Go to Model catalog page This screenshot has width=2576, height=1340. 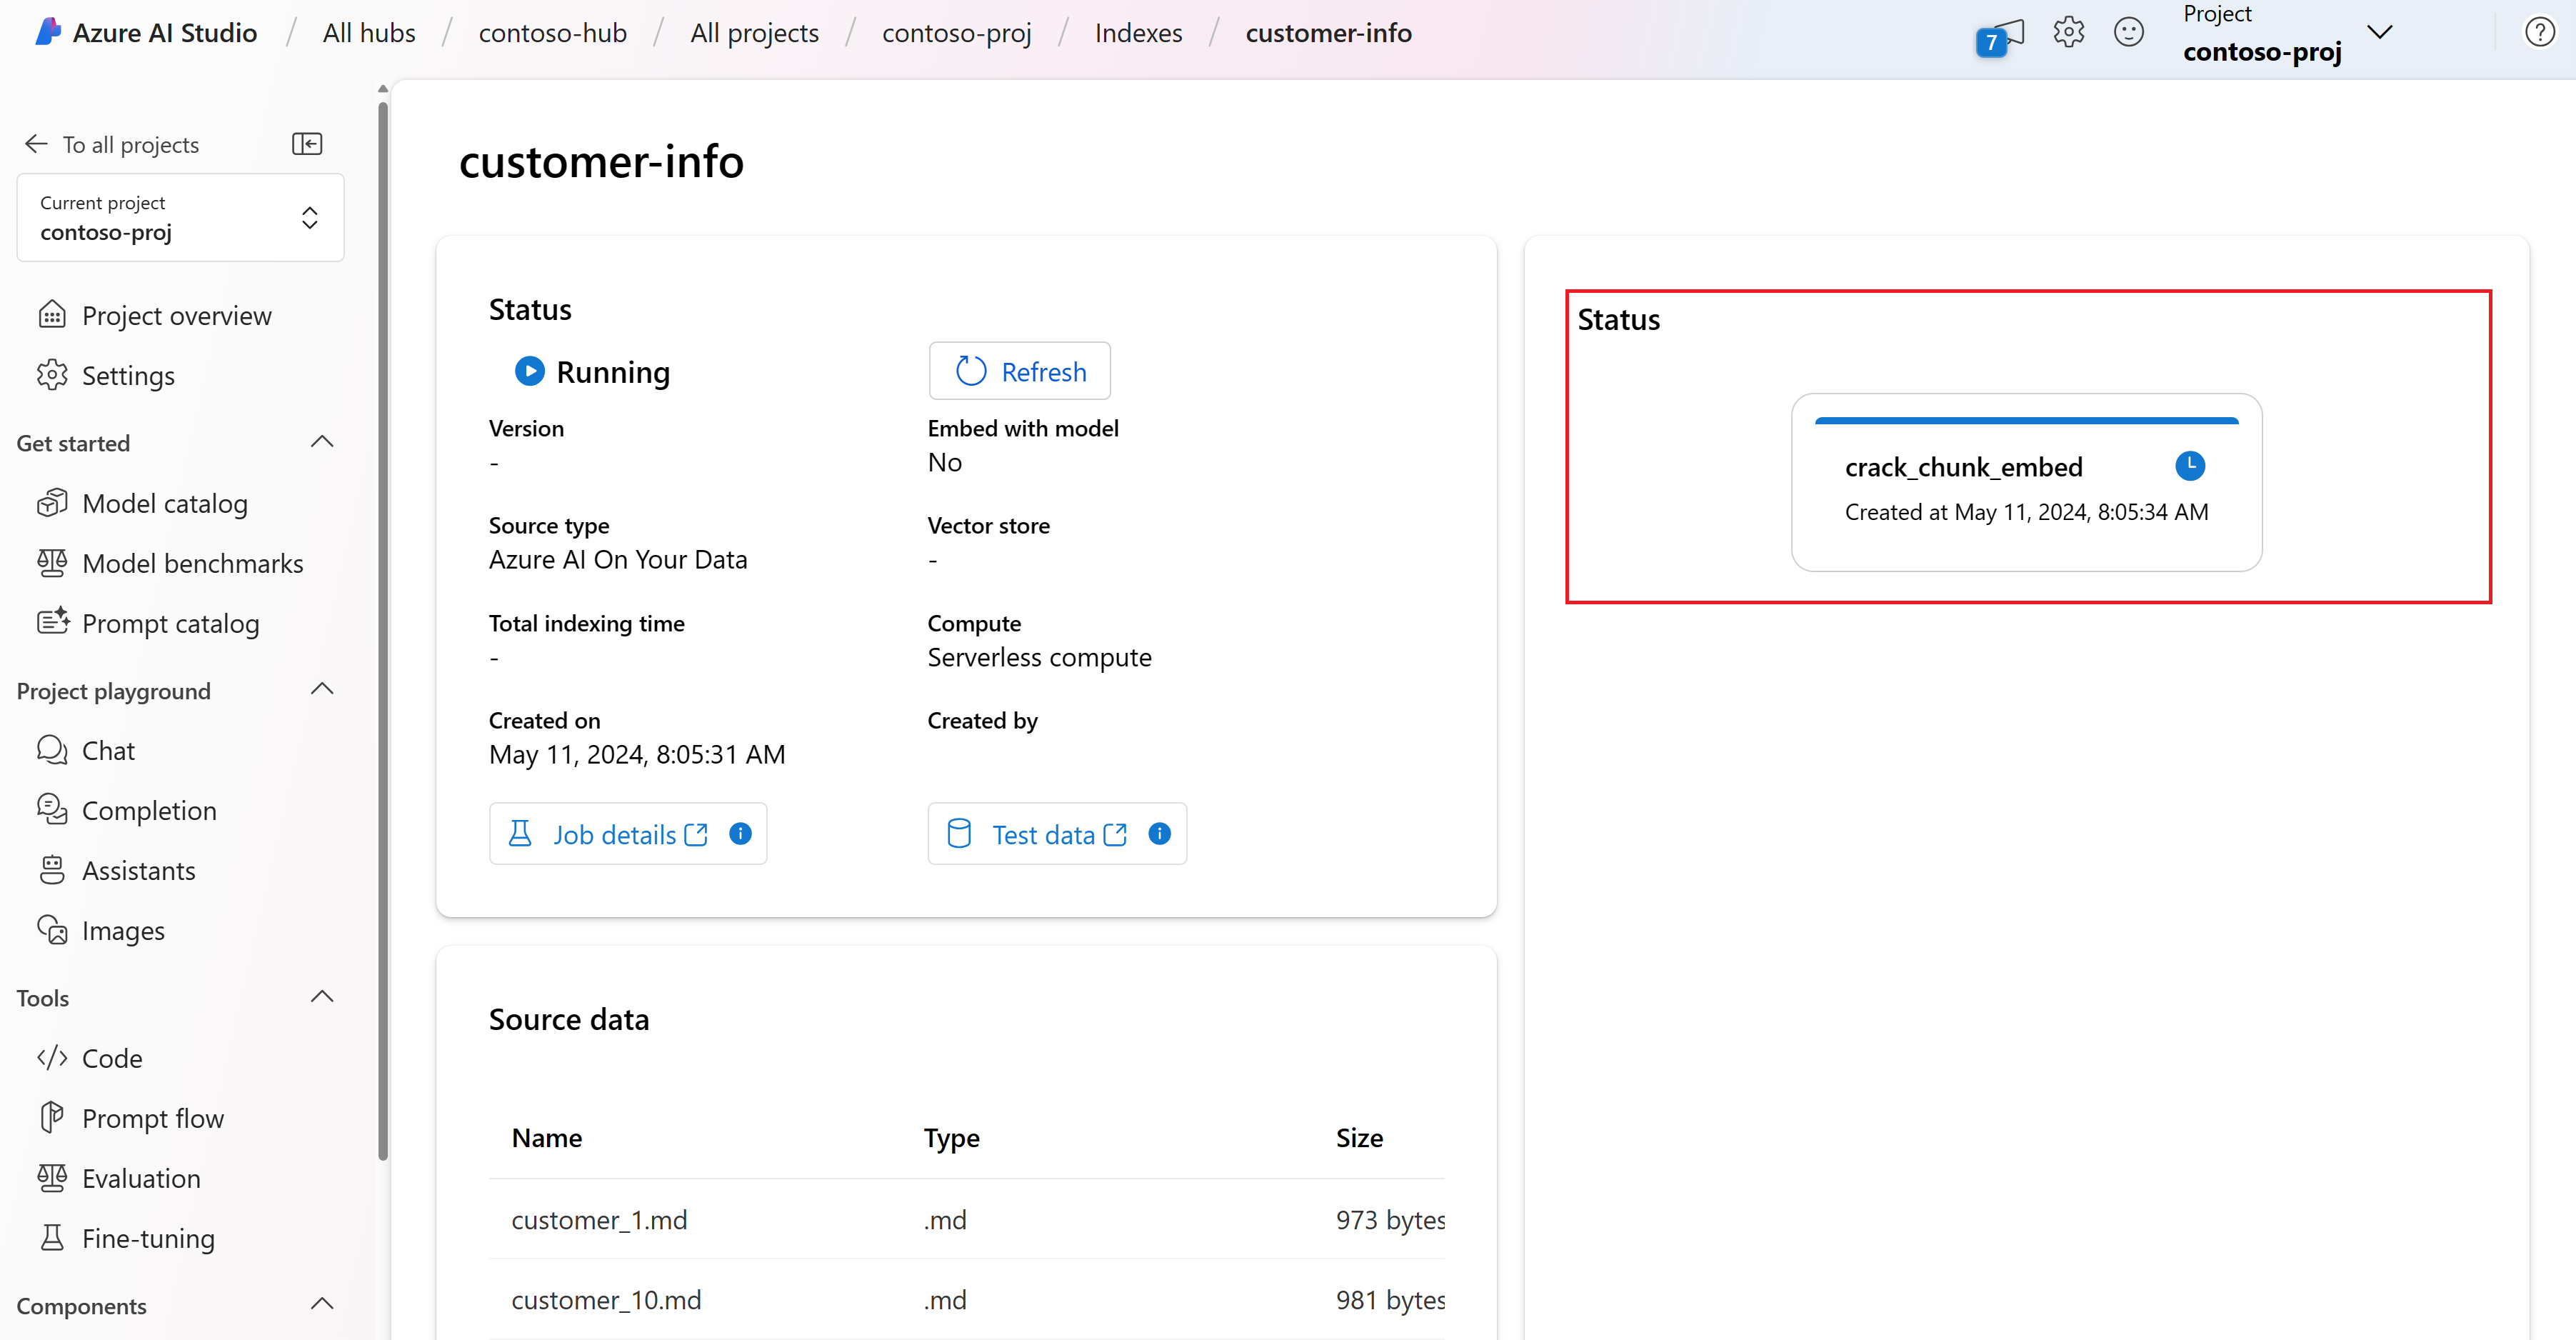164,503
